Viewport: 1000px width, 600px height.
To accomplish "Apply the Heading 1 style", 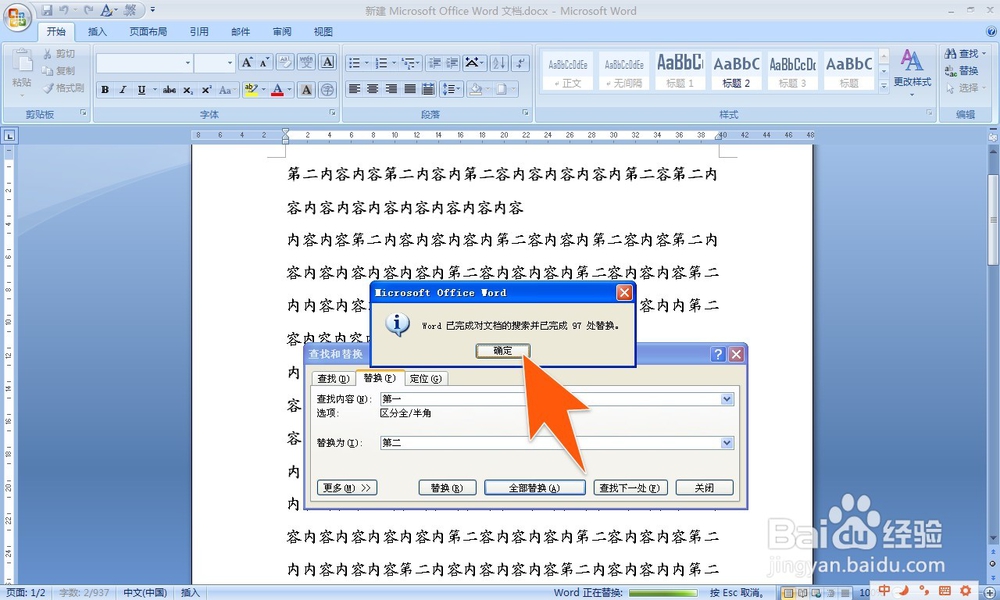I will [680, 71].
